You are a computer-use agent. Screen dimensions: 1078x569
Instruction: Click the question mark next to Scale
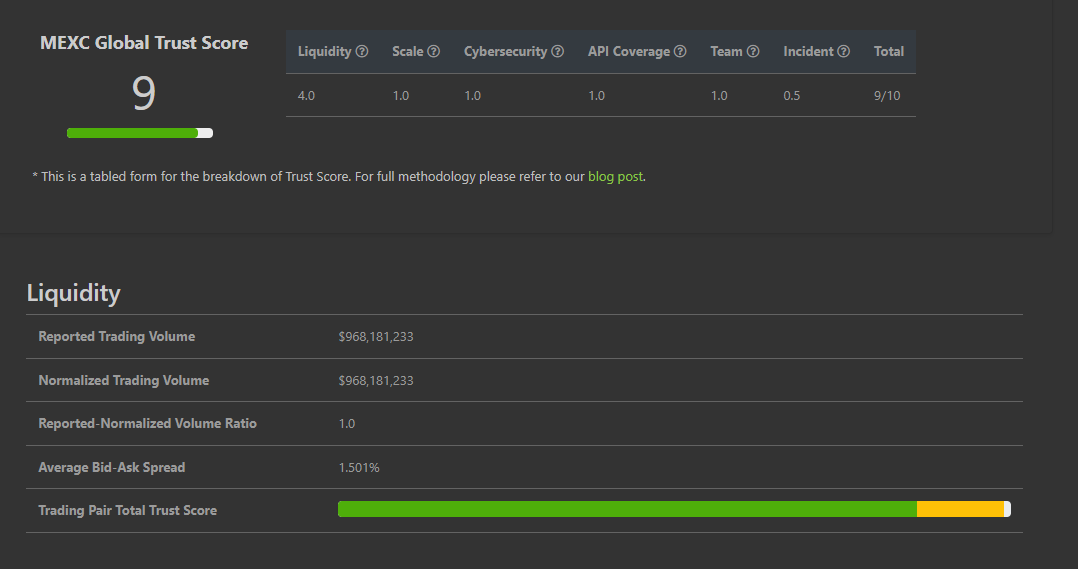[433, 52]
